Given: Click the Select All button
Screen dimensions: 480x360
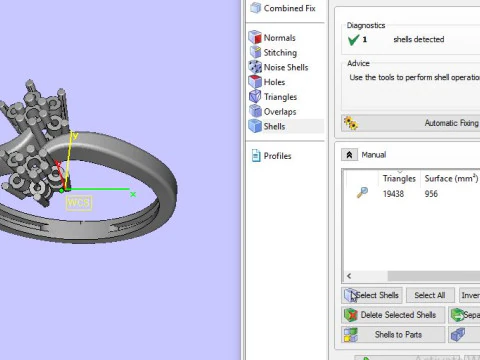Looking at the screenshot, I should click(x=430, y=295).
